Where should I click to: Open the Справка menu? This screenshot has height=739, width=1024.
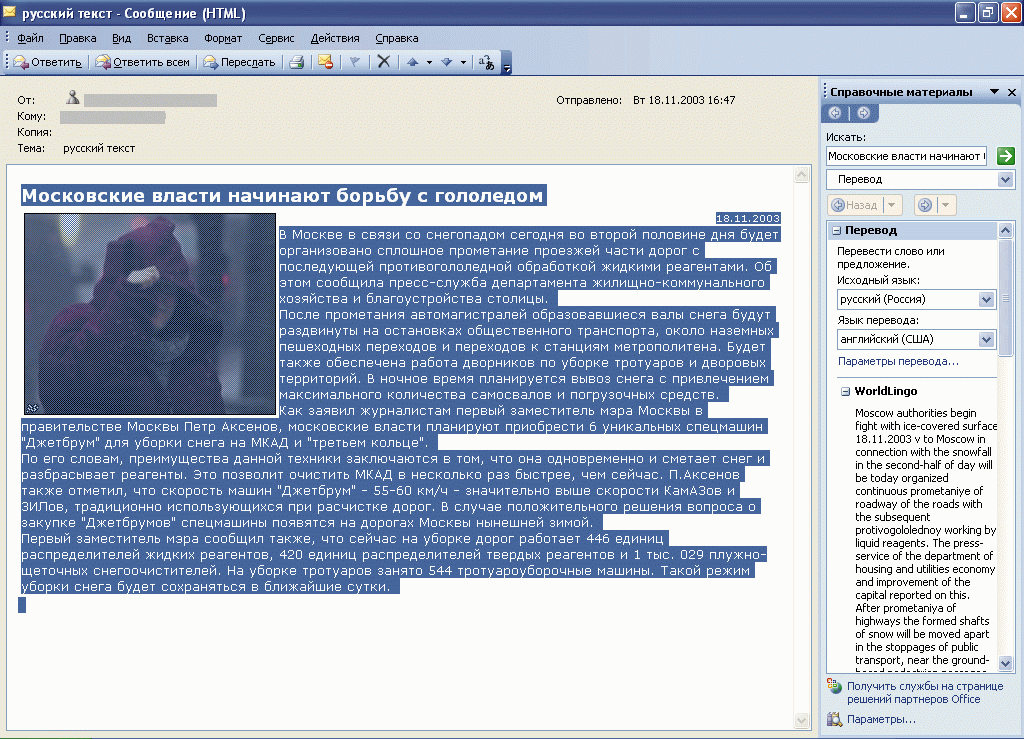pyautogui.click(x=396, y=38)
